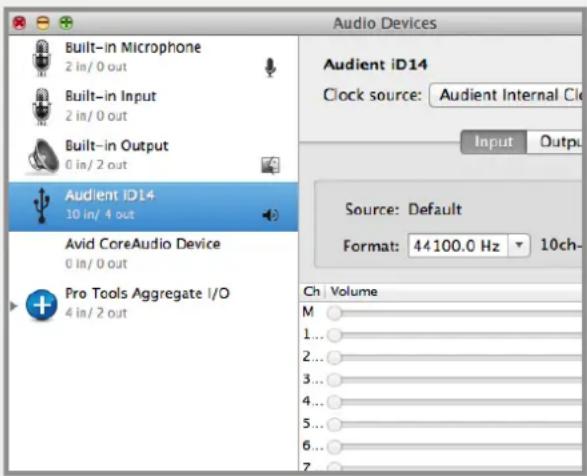Click the Built-in Input microphone icon
This screenshot has width=587, height=476.
point(42,107)
